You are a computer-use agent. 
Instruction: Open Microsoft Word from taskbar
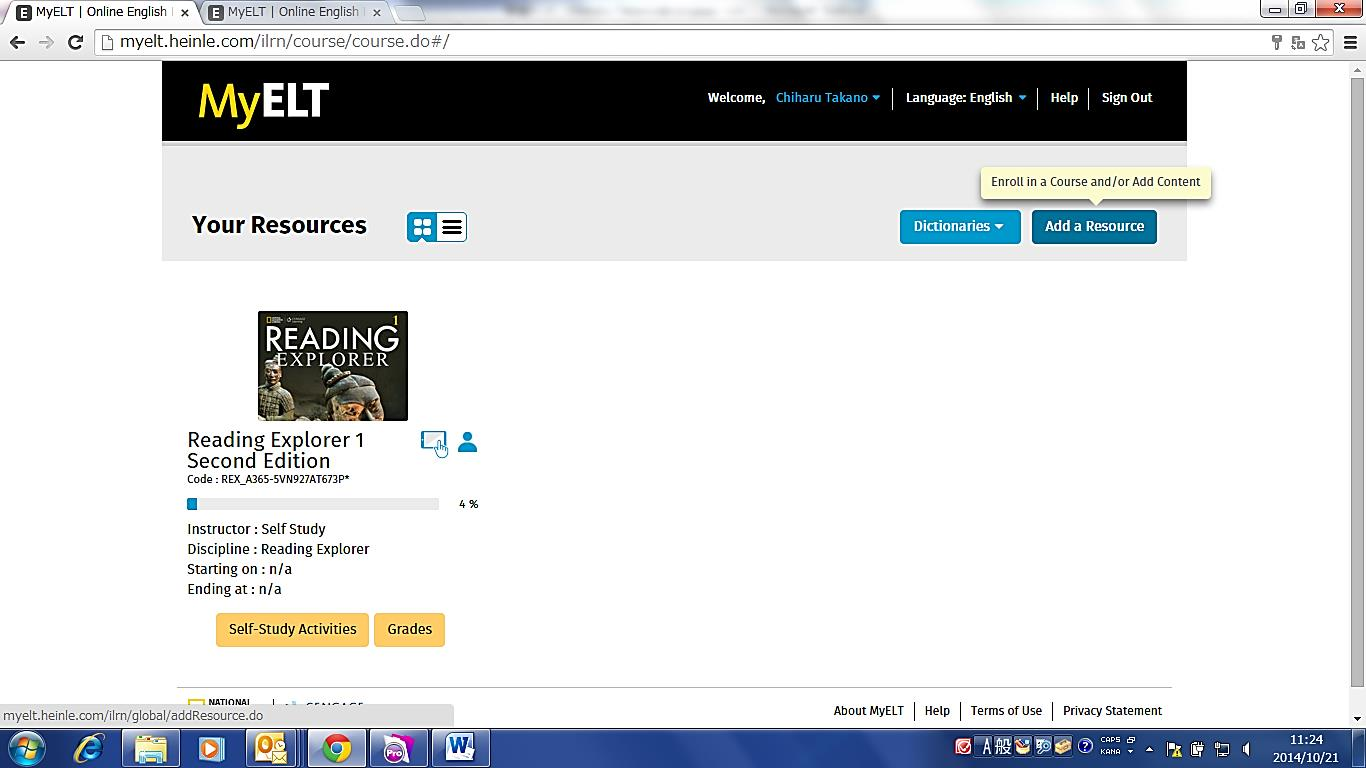coord(460,748)
